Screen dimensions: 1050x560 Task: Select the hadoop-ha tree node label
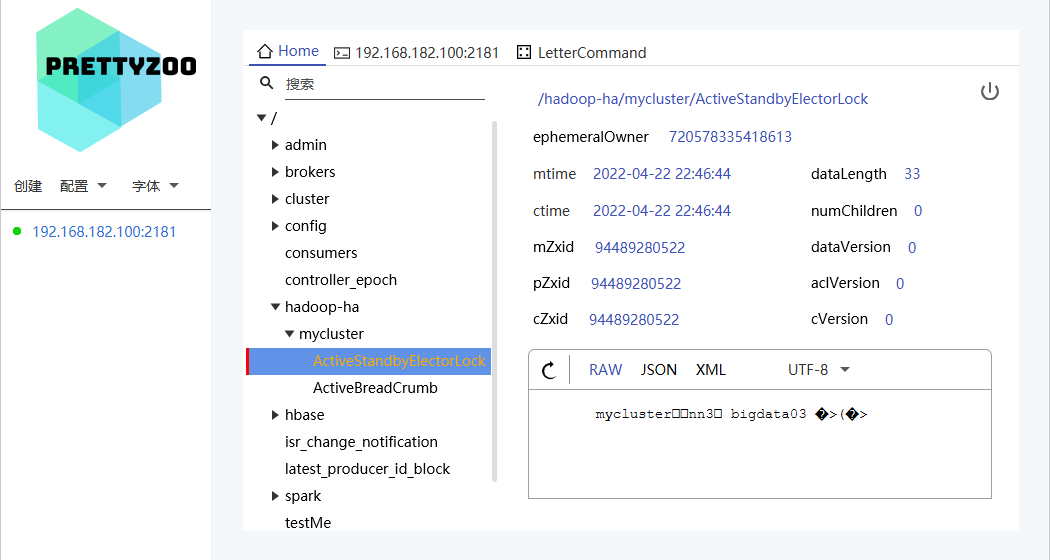pyautogui.click(x=321, y=307)
